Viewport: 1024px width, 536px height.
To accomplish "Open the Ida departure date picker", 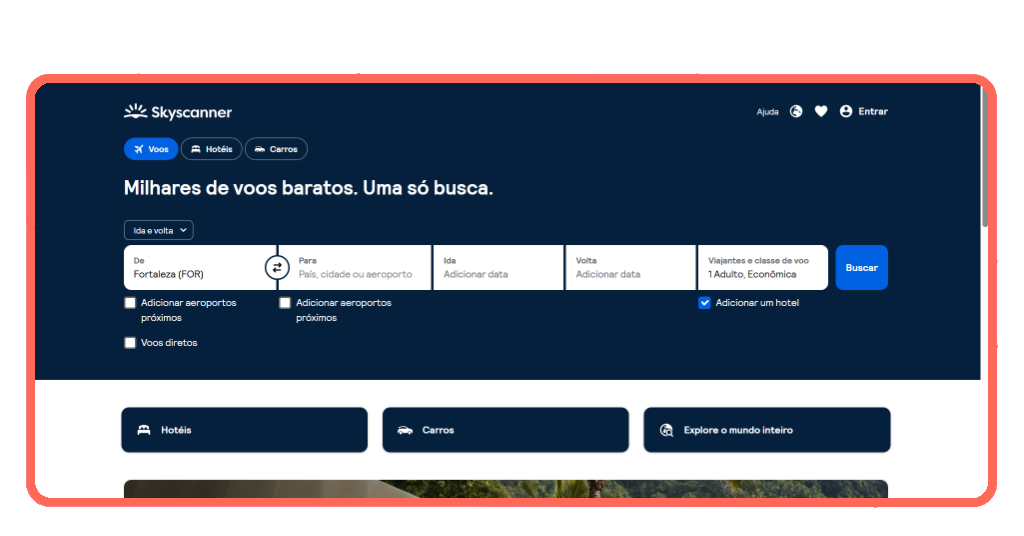I will pos(498,267).
